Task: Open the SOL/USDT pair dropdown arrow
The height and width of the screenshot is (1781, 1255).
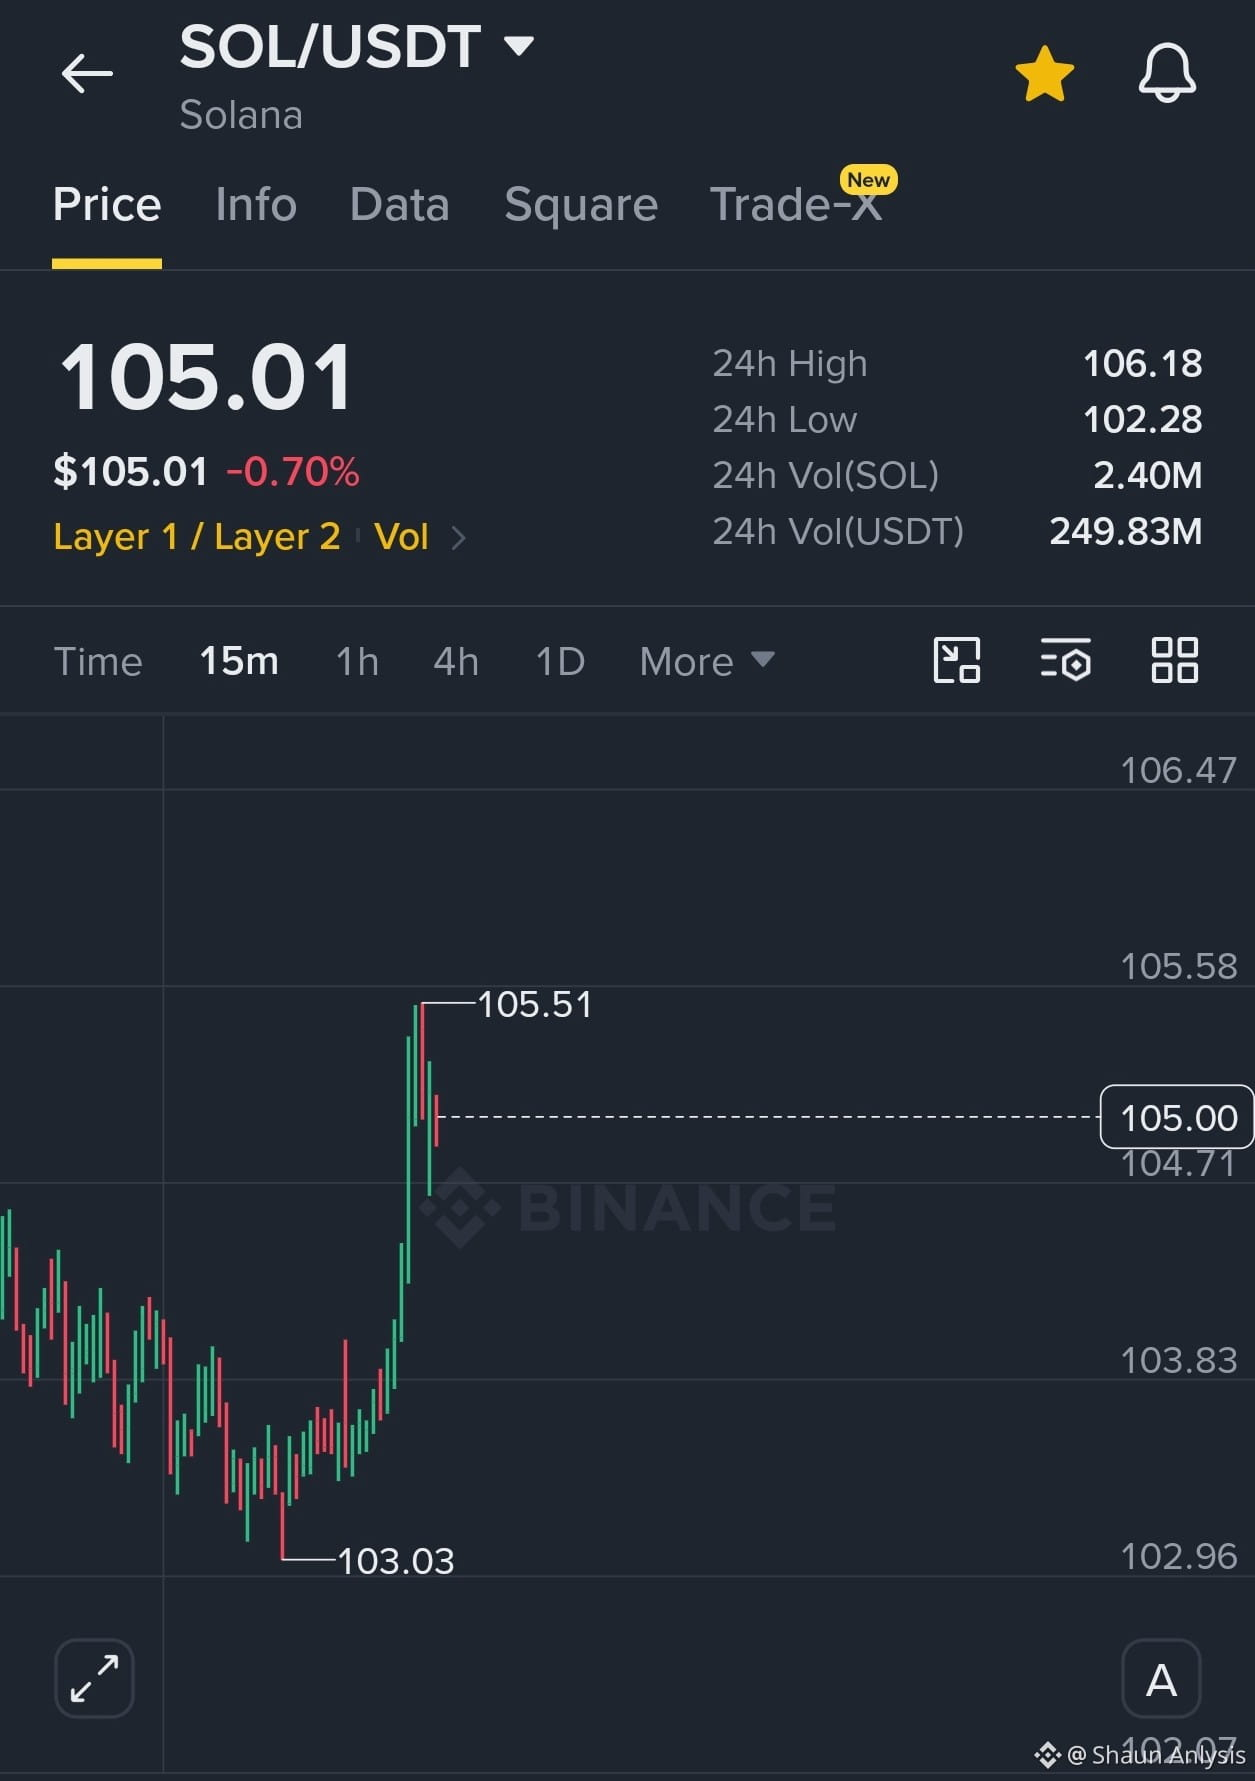Action: pos(519,45)
